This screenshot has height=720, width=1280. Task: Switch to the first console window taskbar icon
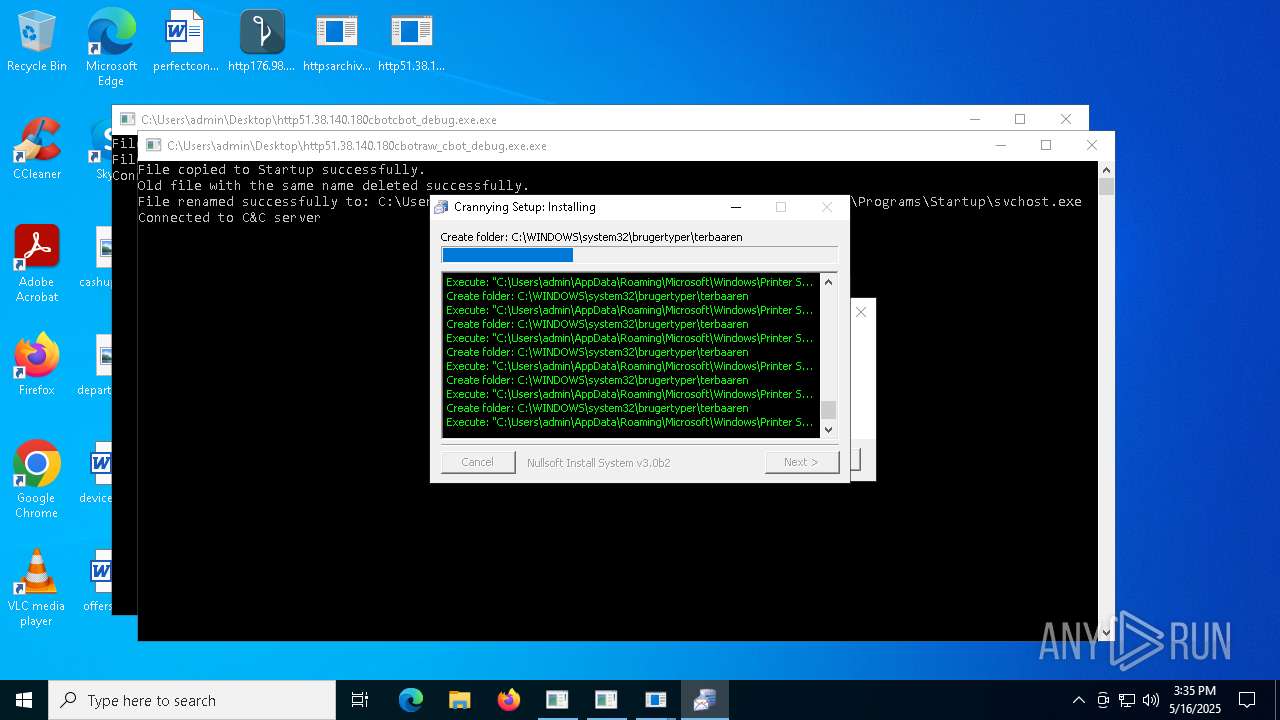(x=557, y=700)
